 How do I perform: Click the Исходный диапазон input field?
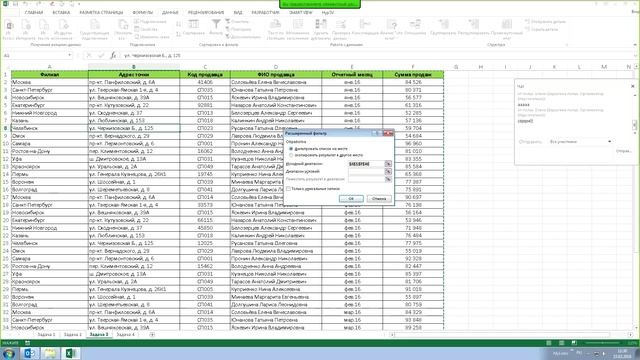pyautogui.click(x=367, y=164)
